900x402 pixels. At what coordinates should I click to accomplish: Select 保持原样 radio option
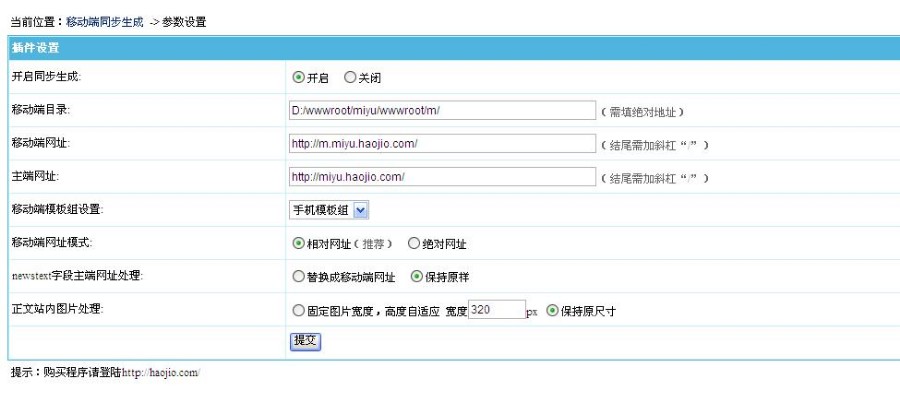click(417, 277)
